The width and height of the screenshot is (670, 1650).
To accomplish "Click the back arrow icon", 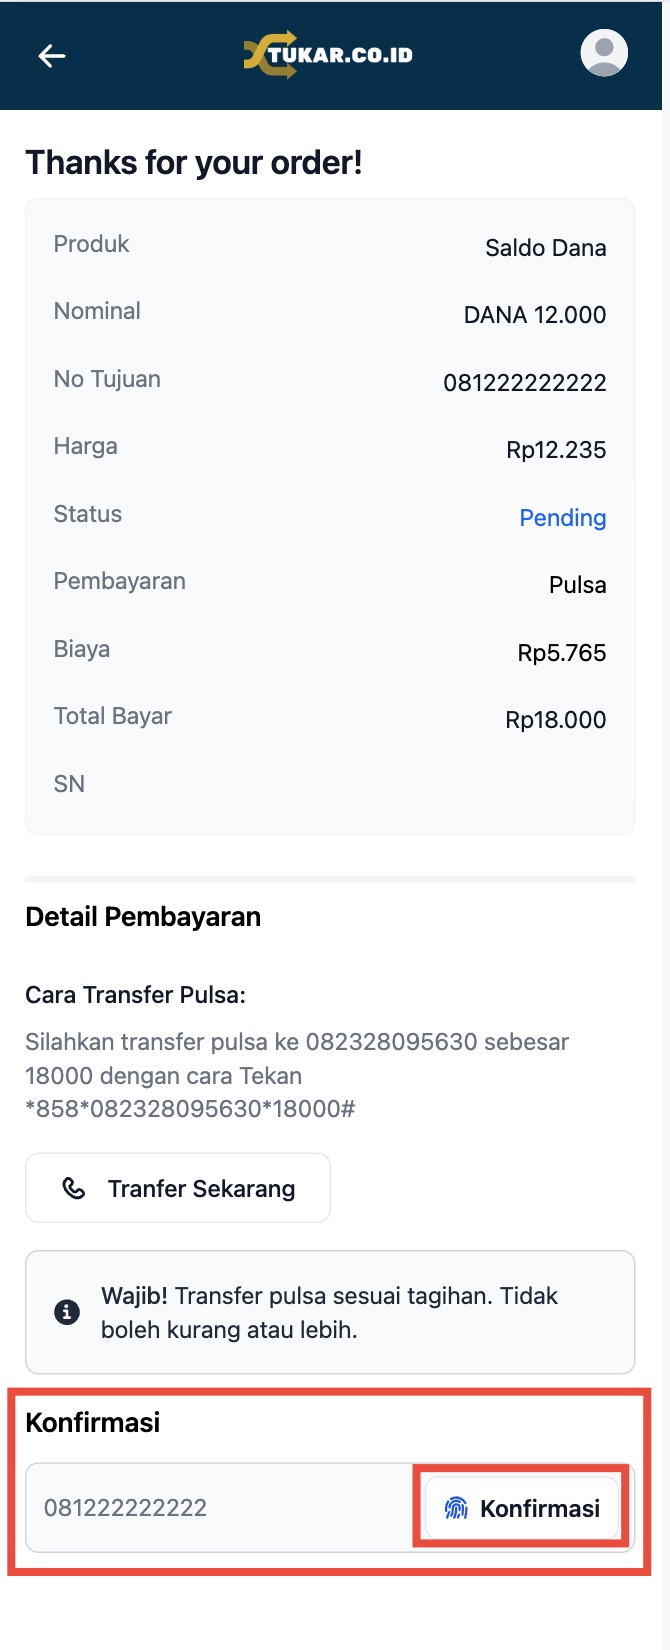I will coord(52,56).
